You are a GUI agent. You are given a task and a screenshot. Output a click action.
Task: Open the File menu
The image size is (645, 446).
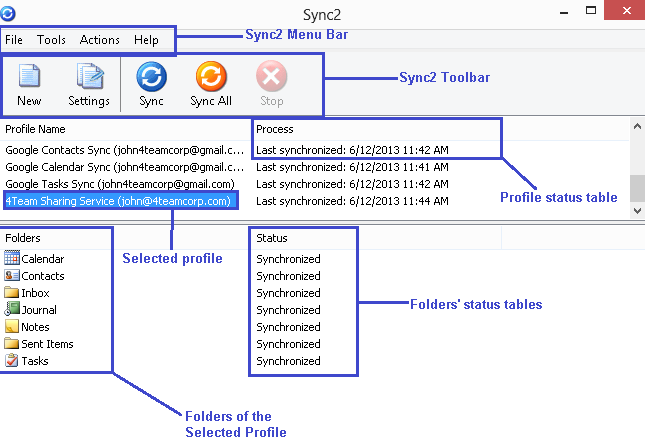click(14, 40)
